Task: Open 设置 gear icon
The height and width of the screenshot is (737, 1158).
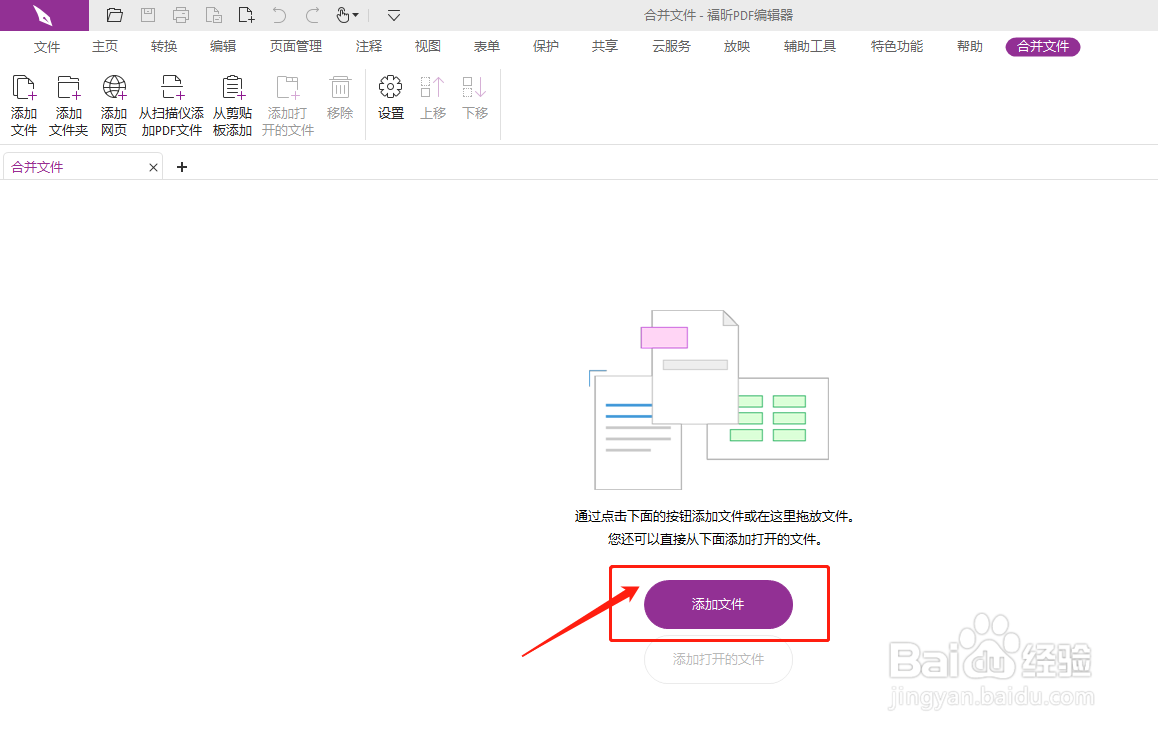Action: coord(391,98)
